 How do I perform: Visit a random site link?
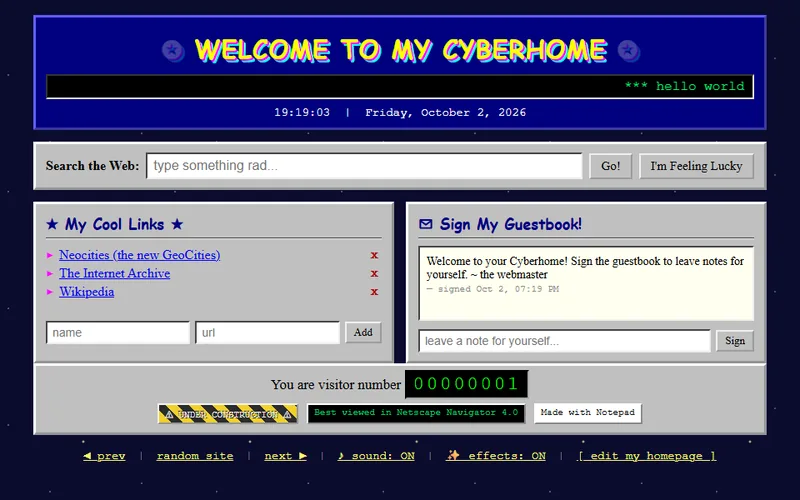pos(195,456)
